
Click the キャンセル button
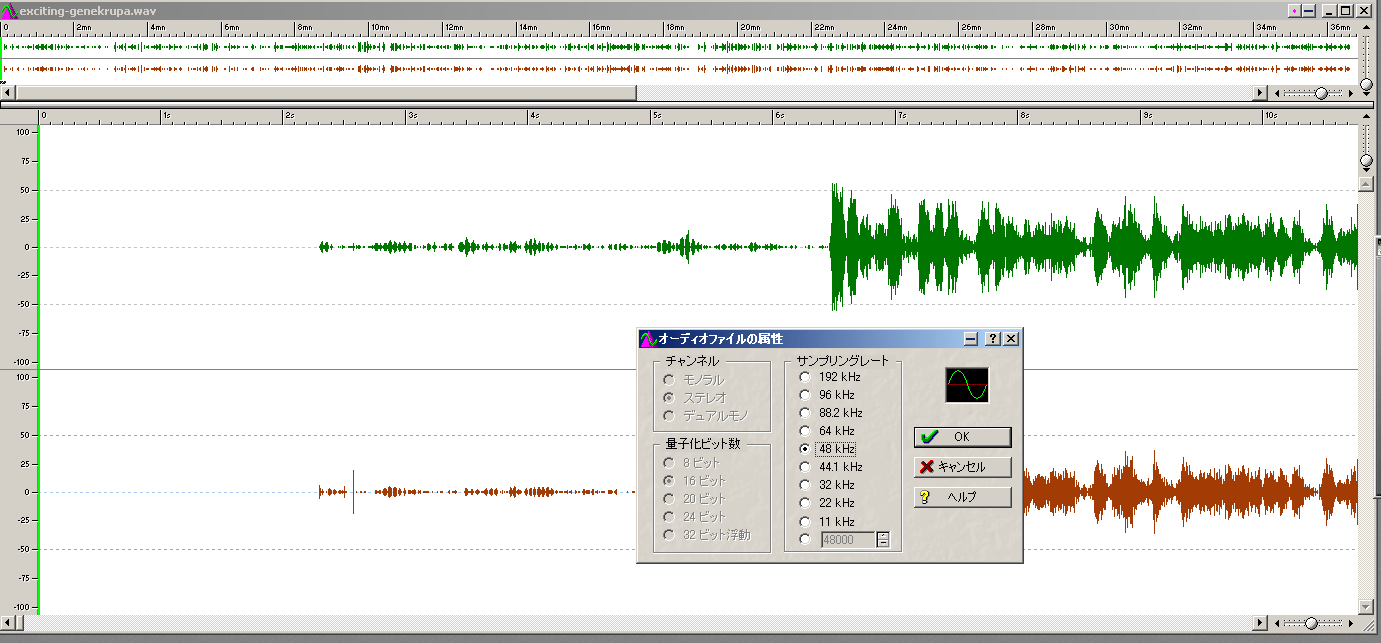pos(962,467)
